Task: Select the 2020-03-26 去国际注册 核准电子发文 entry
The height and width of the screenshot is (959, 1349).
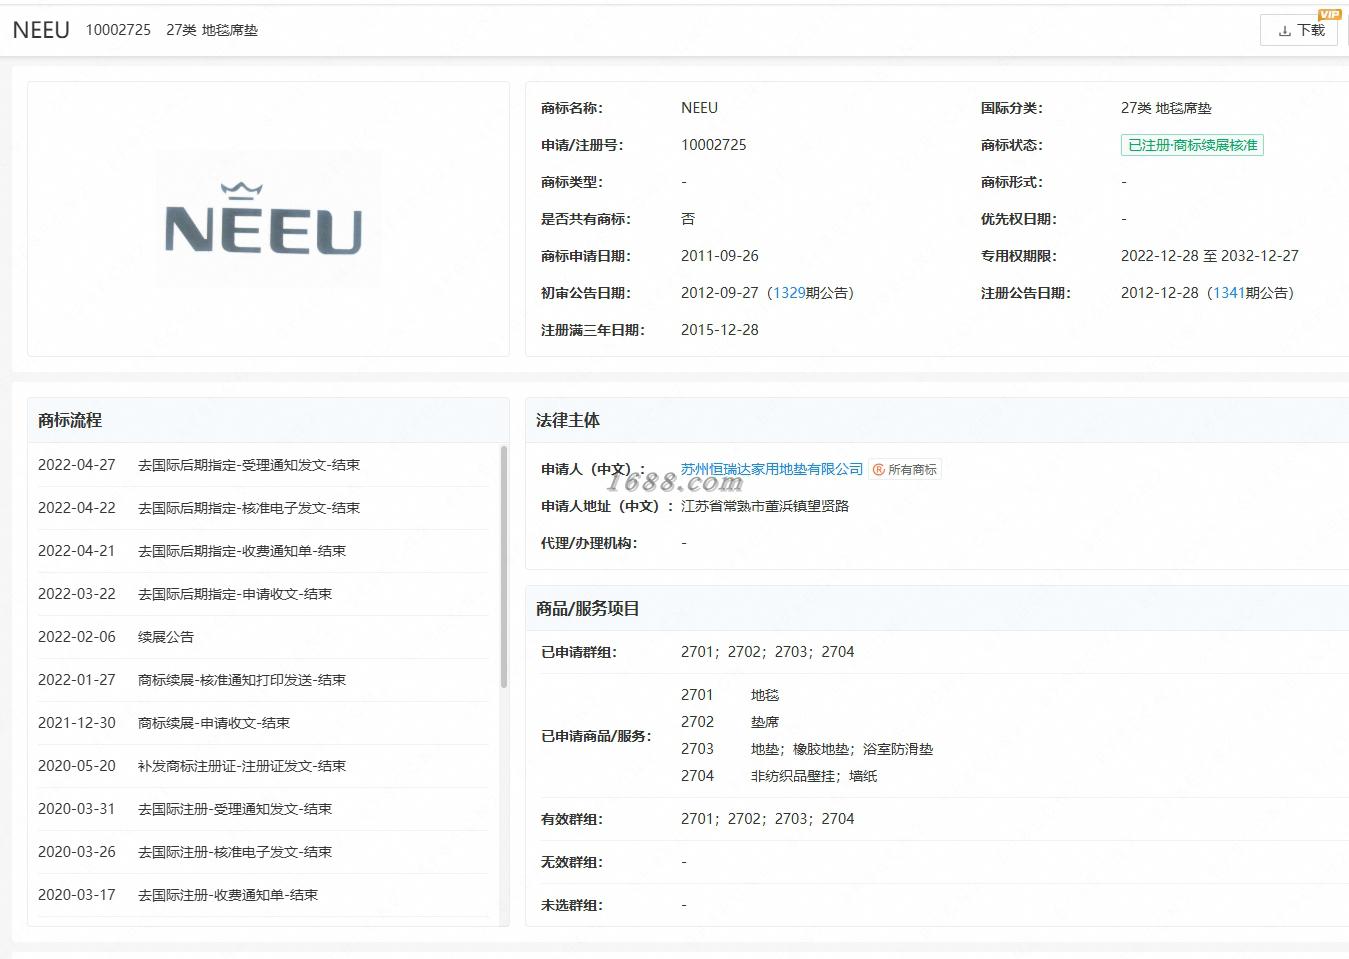Action: 263,852
